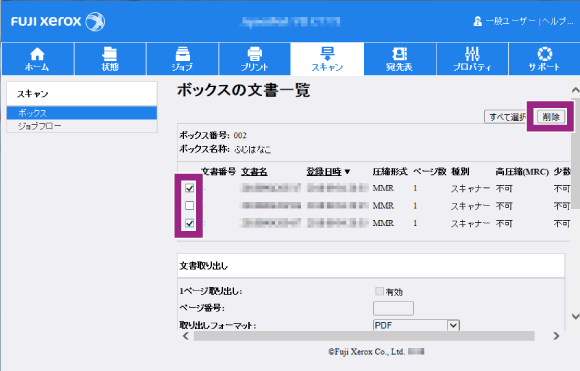The image size is (580, 371).
Task: Enable the 1ページ取り出し 有効 checkbox
Action: [x=379, y=291]
